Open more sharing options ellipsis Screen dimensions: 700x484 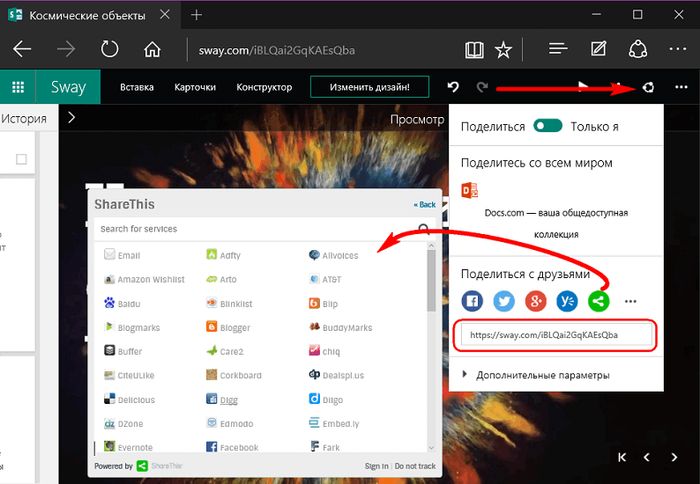click(630, 301)
